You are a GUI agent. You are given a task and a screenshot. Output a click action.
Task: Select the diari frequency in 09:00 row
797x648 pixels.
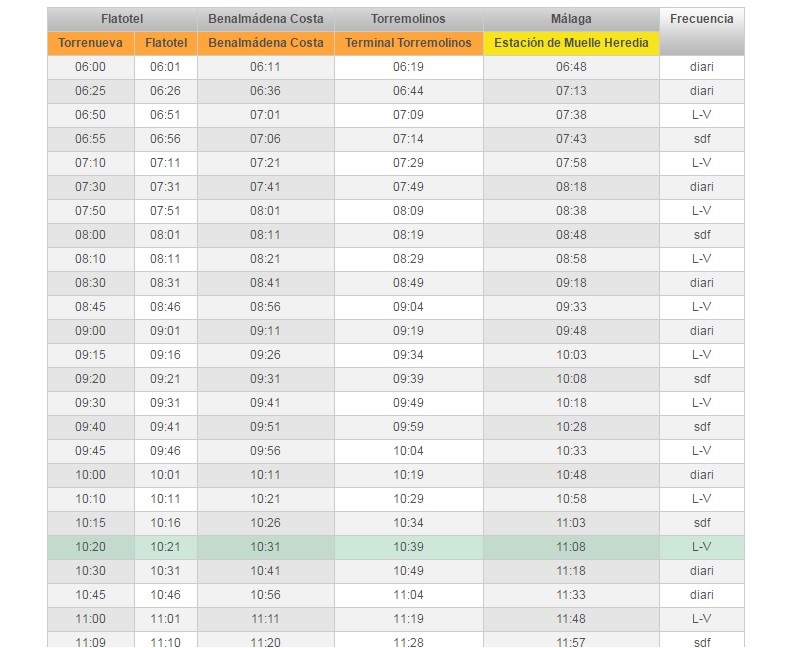point(701,331)
